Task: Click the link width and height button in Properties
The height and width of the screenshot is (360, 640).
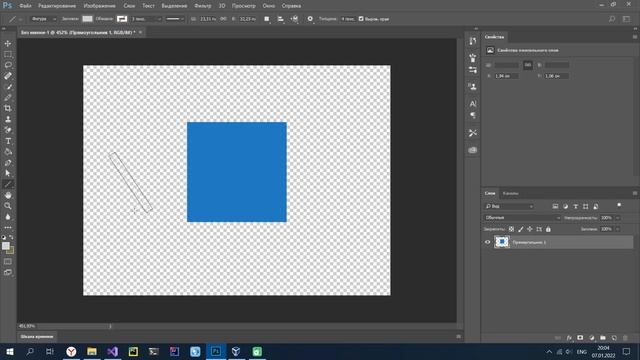Action: pos(528,65)
